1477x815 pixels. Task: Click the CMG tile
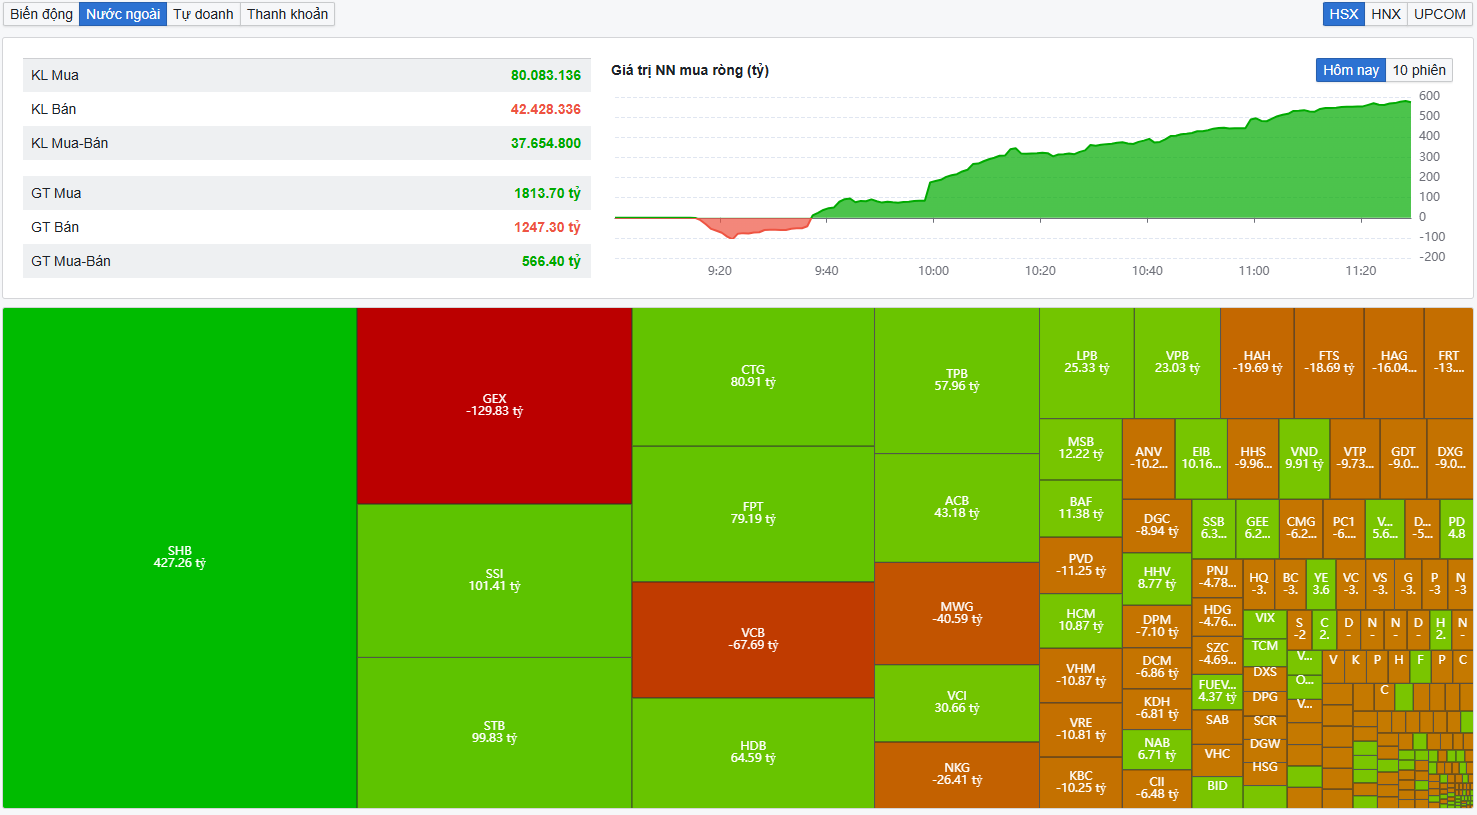pyautogui.click(x=1301, y=529)
